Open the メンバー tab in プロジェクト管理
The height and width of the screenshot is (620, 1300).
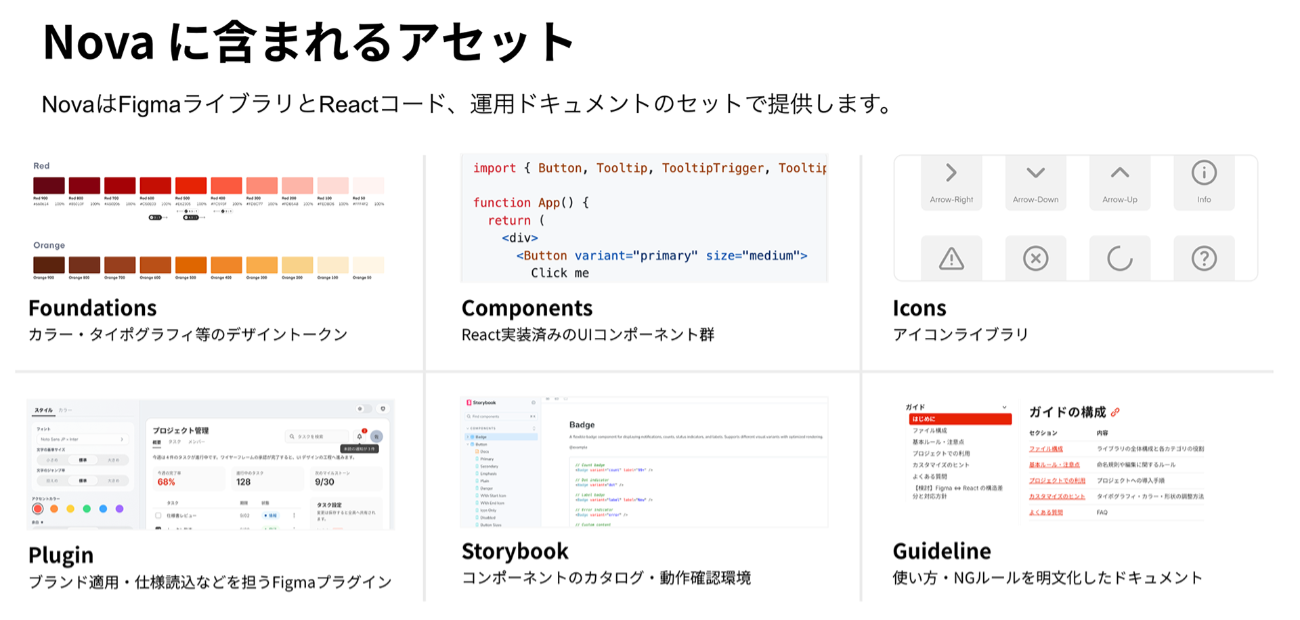196,441
